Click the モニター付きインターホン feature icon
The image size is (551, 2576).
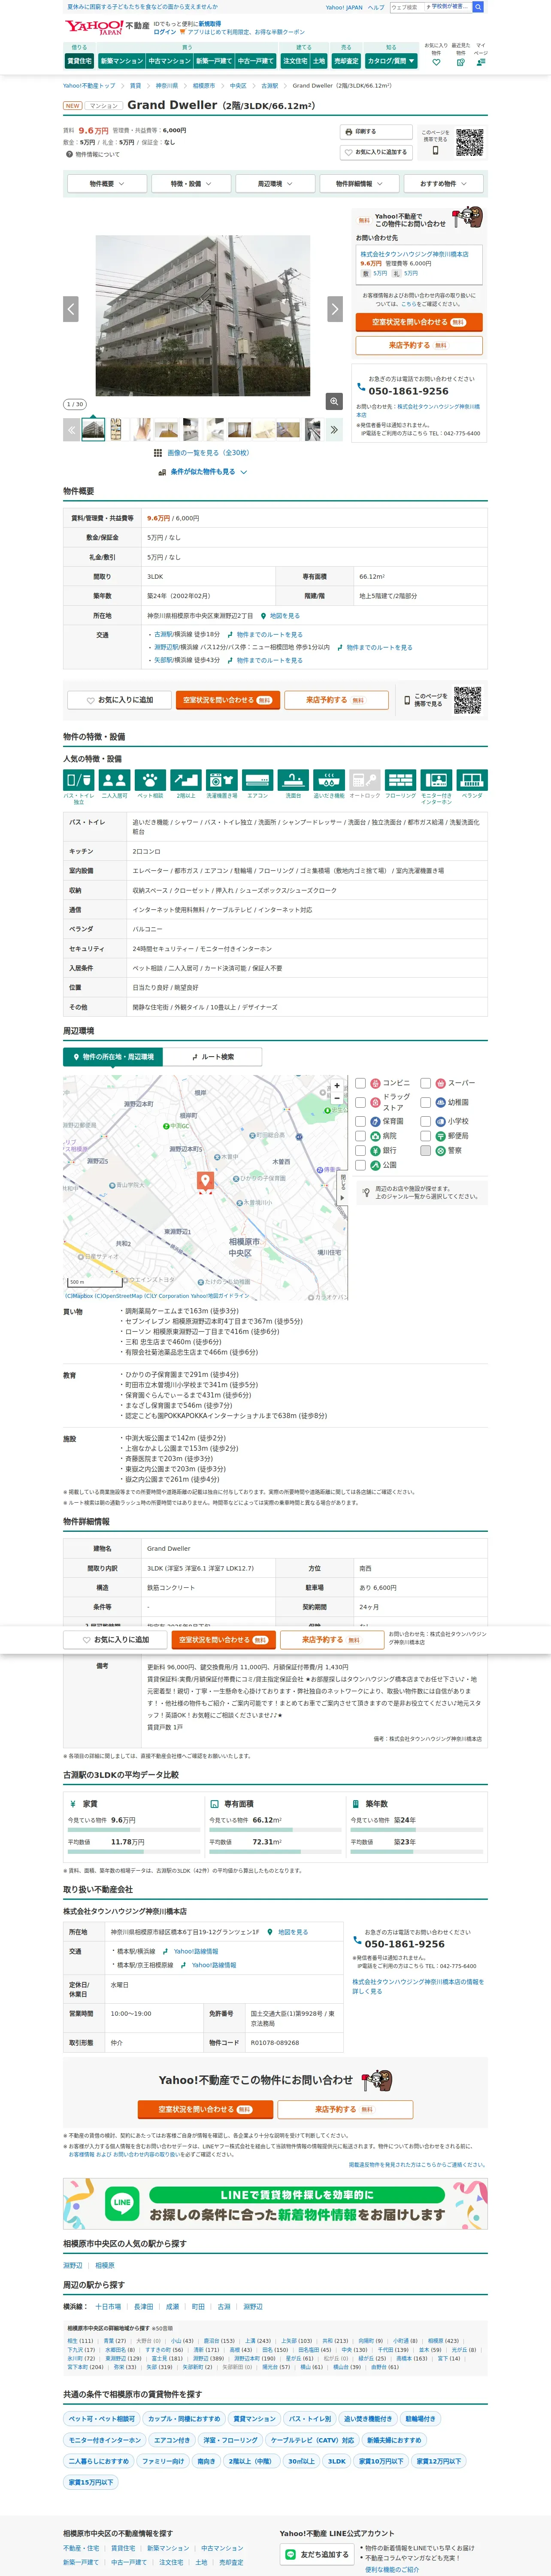(x=436, y=780)
